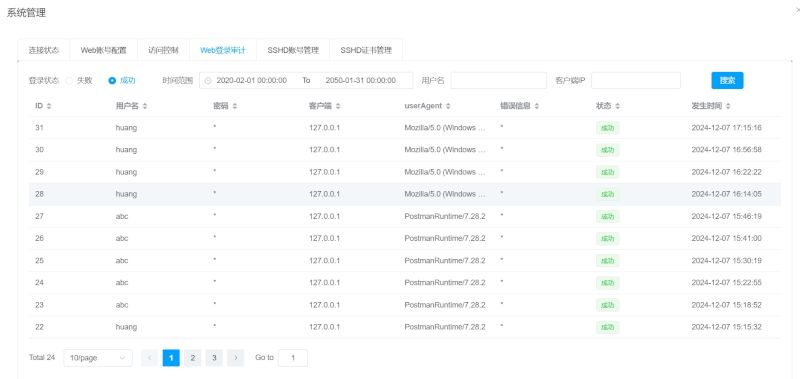This screenshot has height=379, width=800.
Task: Click username abc in row 25
Action: (122, 260)
